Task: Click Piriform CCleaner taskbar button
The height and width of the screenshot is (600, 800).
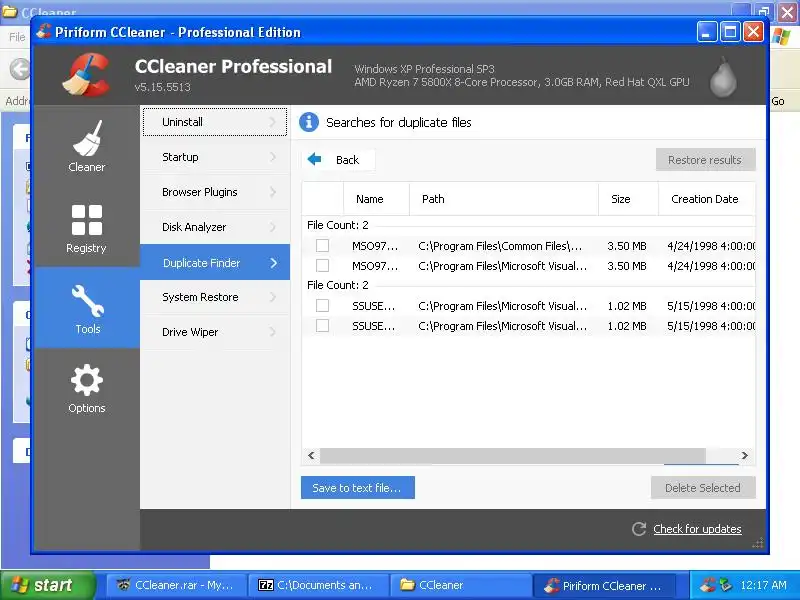Action: click(605, 586)
